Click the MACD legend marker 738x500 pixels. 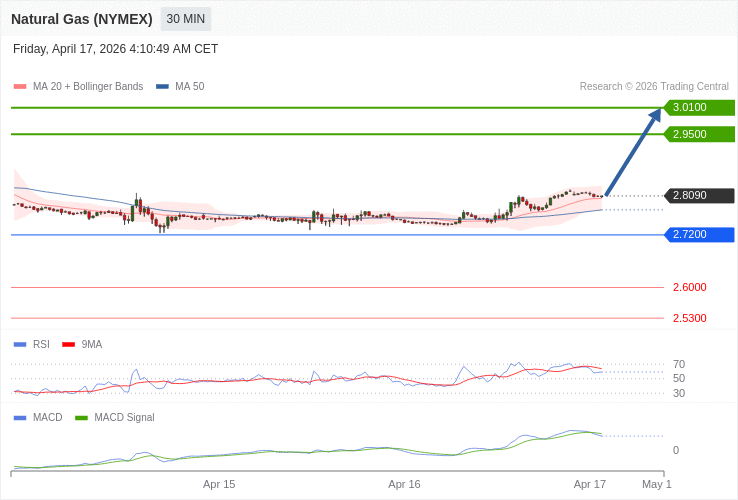(x=20, y=417)
